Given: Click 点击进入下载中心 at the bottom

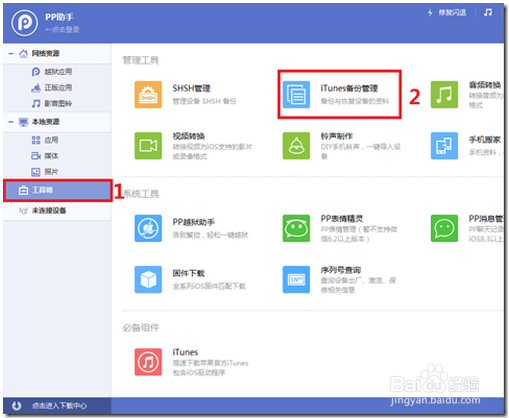Looking at the screenshot, I should tap(59, 406).
